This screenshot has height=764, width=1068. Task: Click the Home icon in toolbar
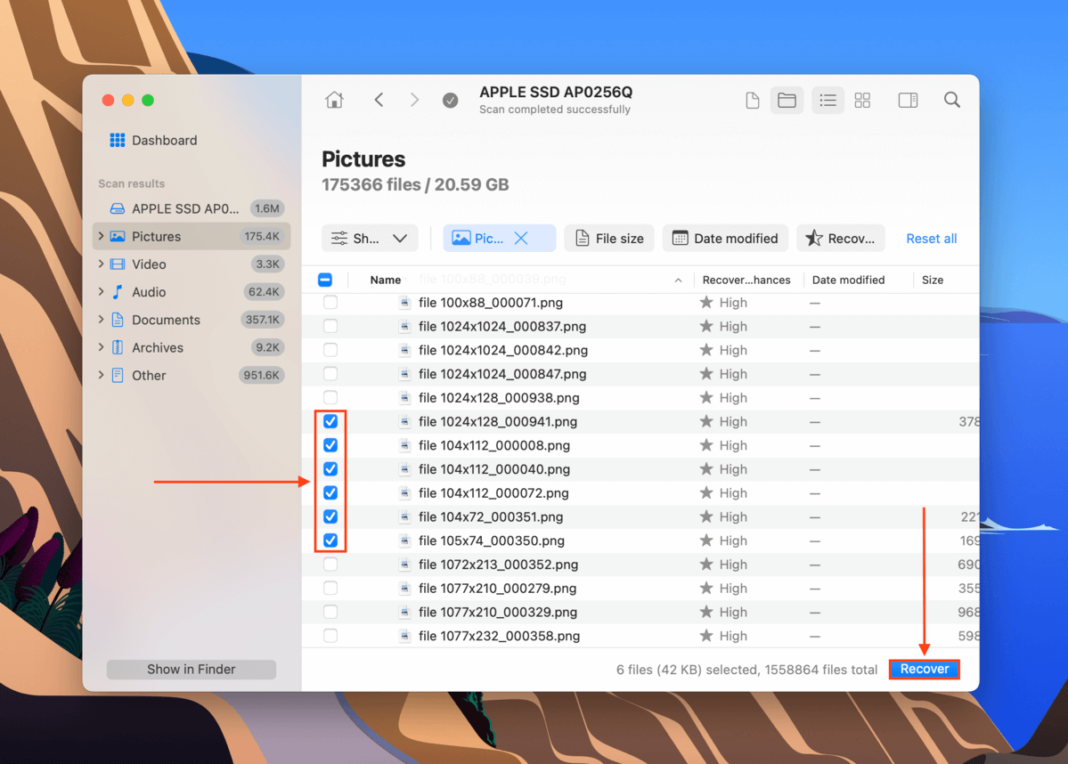click(x=334, y=100)
